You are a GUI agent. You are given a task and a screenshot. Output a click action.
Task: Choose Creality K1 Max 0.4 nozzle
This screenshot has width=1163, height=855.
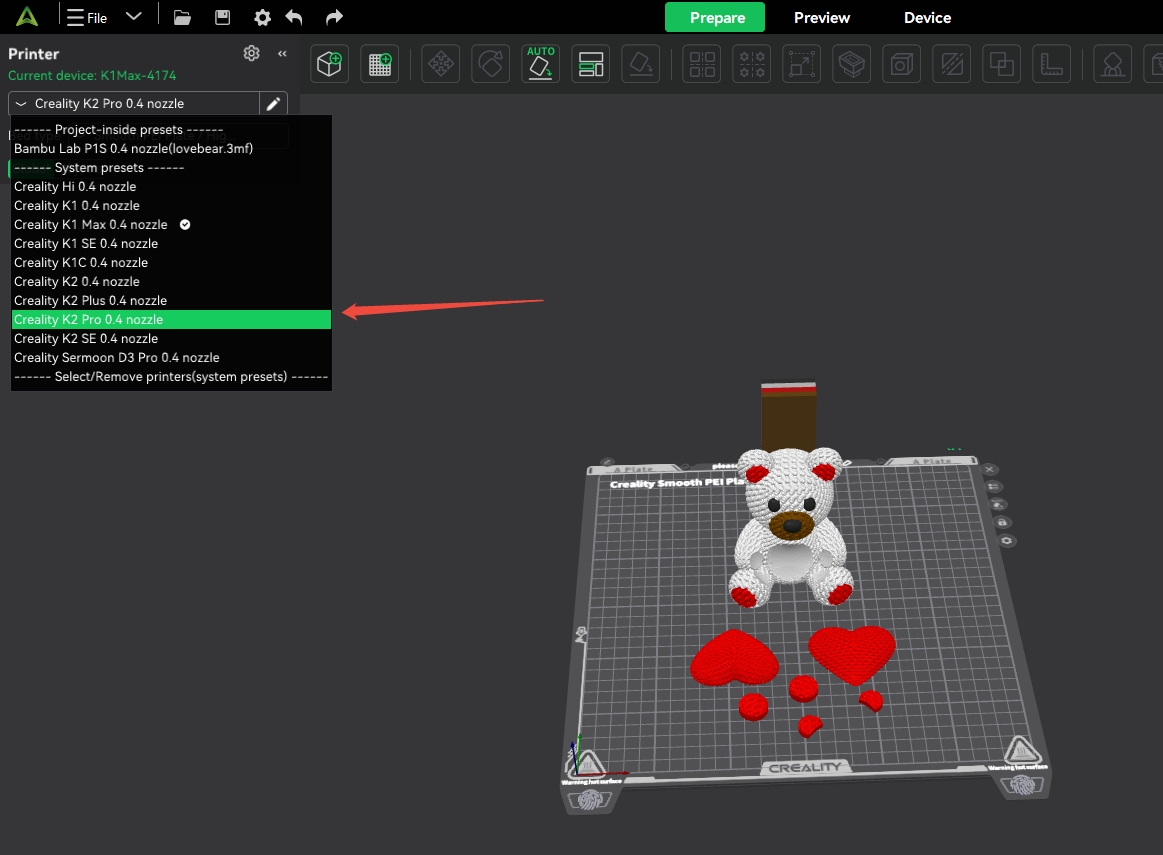(x=91, y=225)
